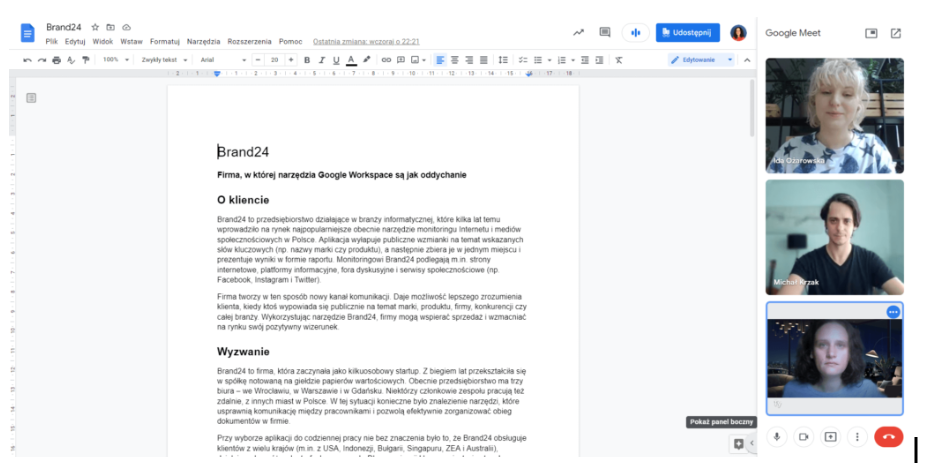Clear text formatting
The width and height of the screenshot is (930, 472).
click(x=619, y=60)
